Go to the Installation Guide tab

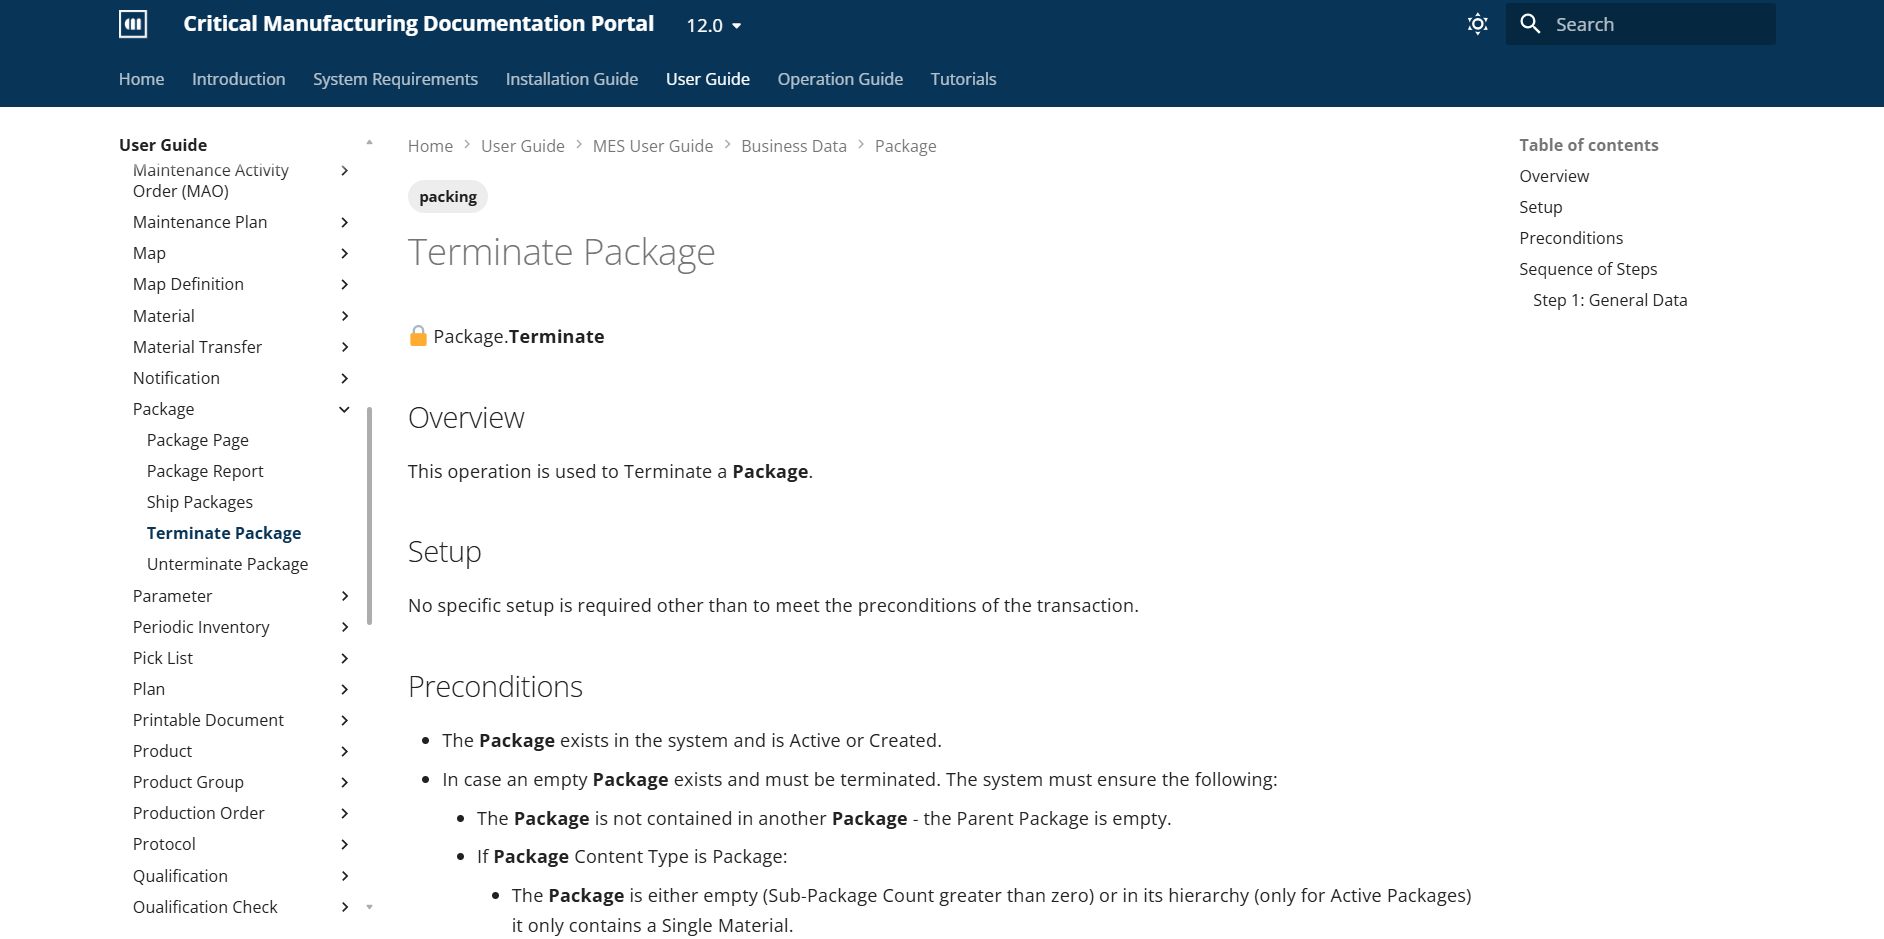click(x=572, y=79)
